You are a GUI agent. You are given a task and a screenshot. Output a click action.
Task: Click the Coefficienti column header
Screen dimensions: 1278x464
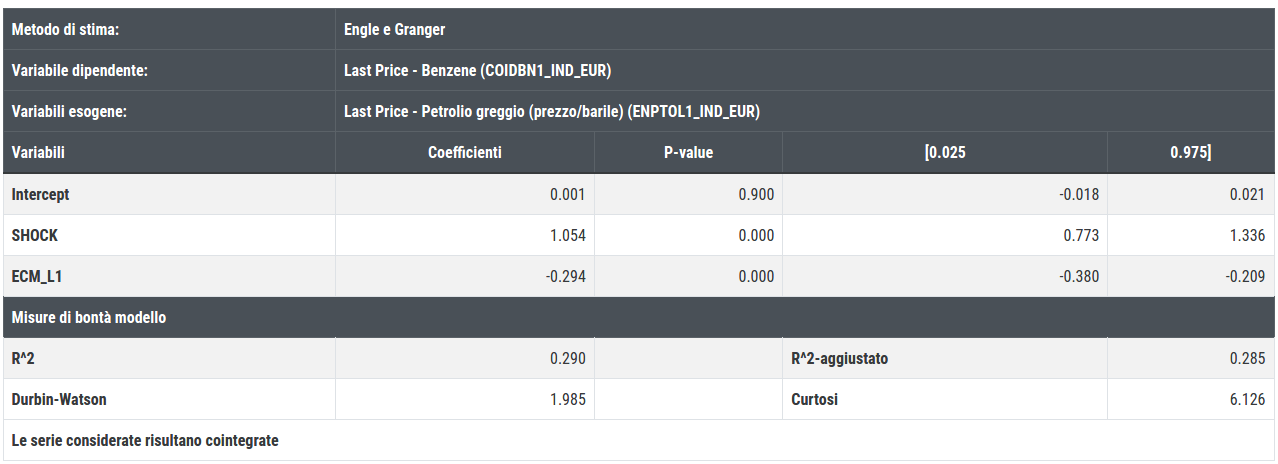click(x=465, y=153)
